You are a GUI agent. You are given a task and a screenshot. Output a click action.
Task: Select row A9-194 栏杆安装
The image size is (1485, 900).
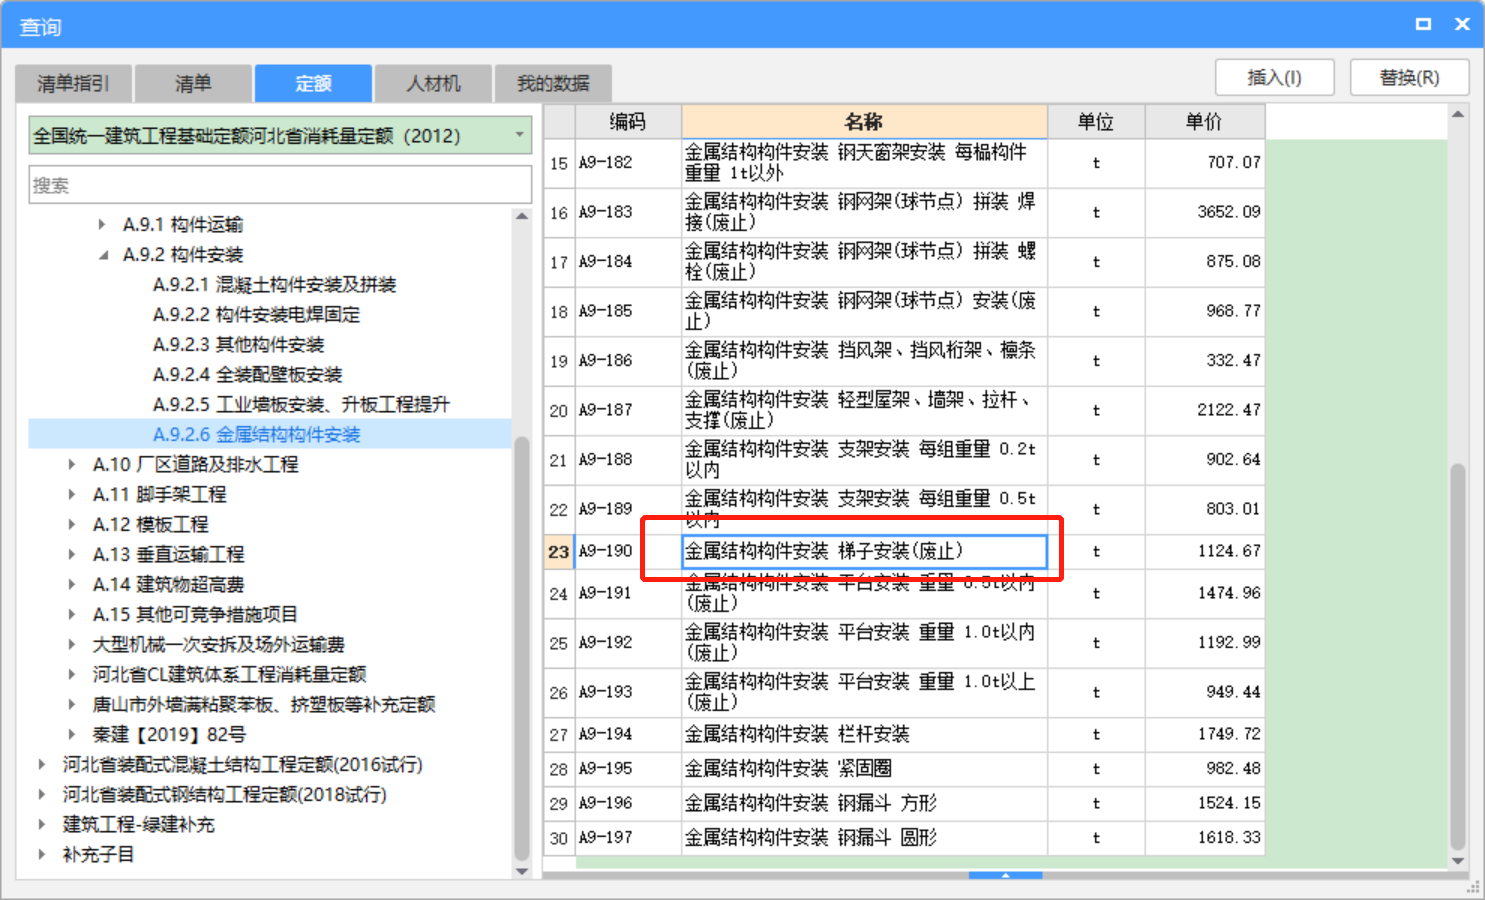(905, 735)
